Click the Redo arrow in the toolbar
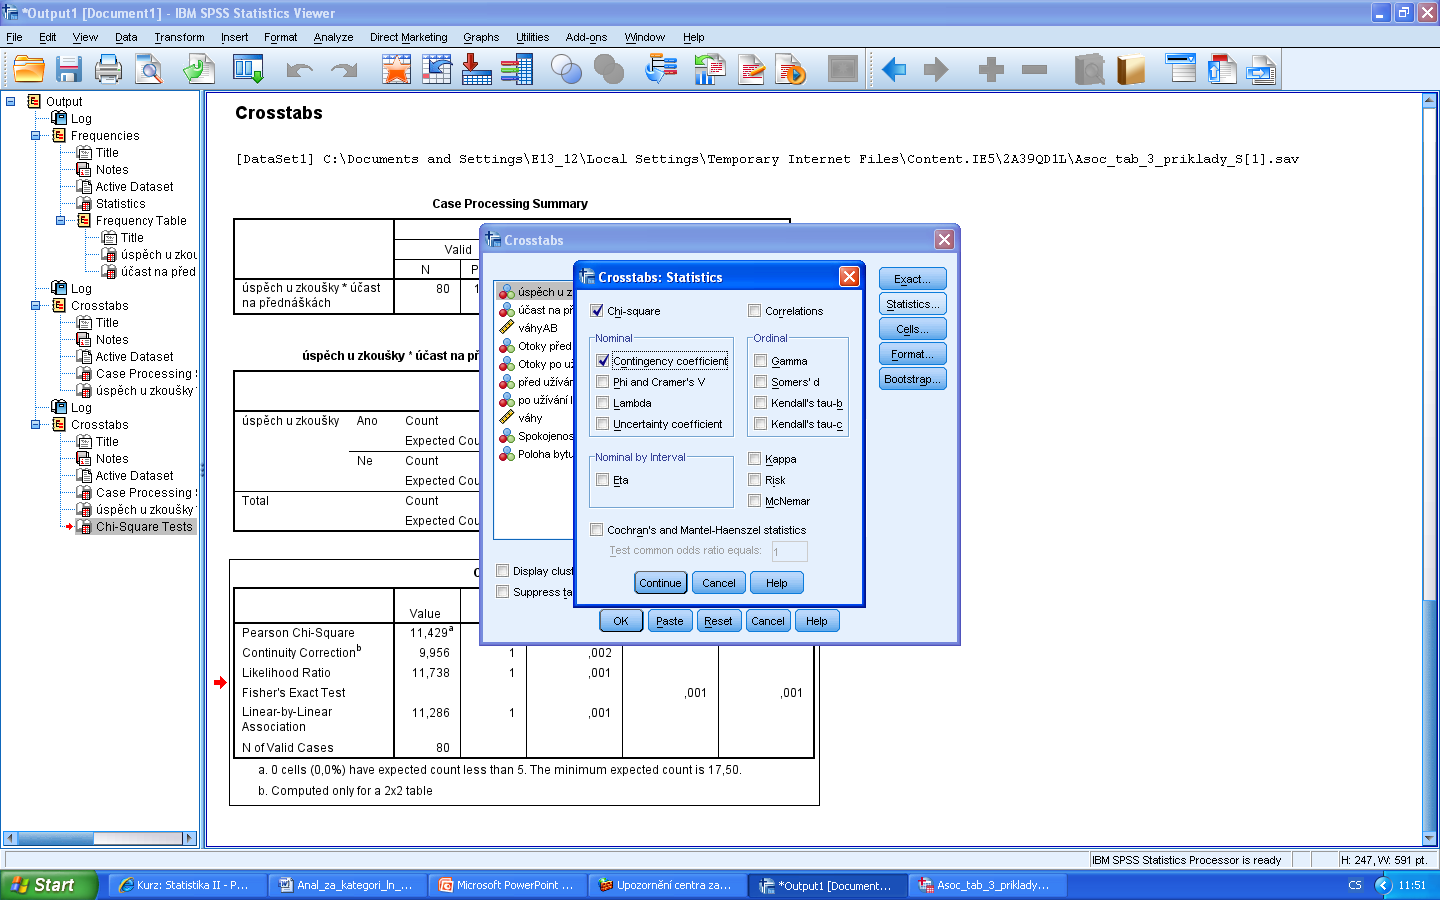The width and height of the screenshot is (1440, 900). pos(344,69)
